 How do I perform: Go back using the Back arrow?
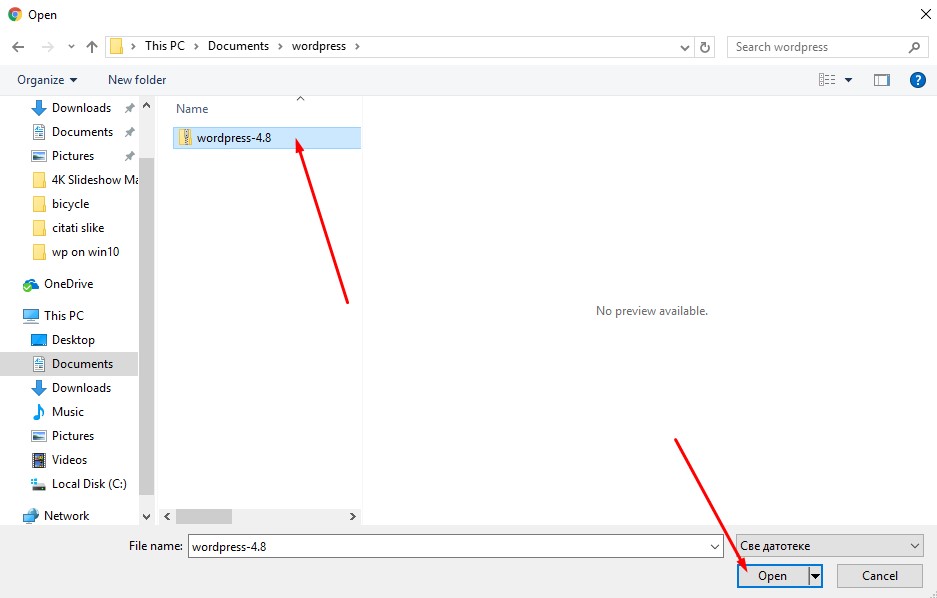pyautogui.click(x=18, y=47)
